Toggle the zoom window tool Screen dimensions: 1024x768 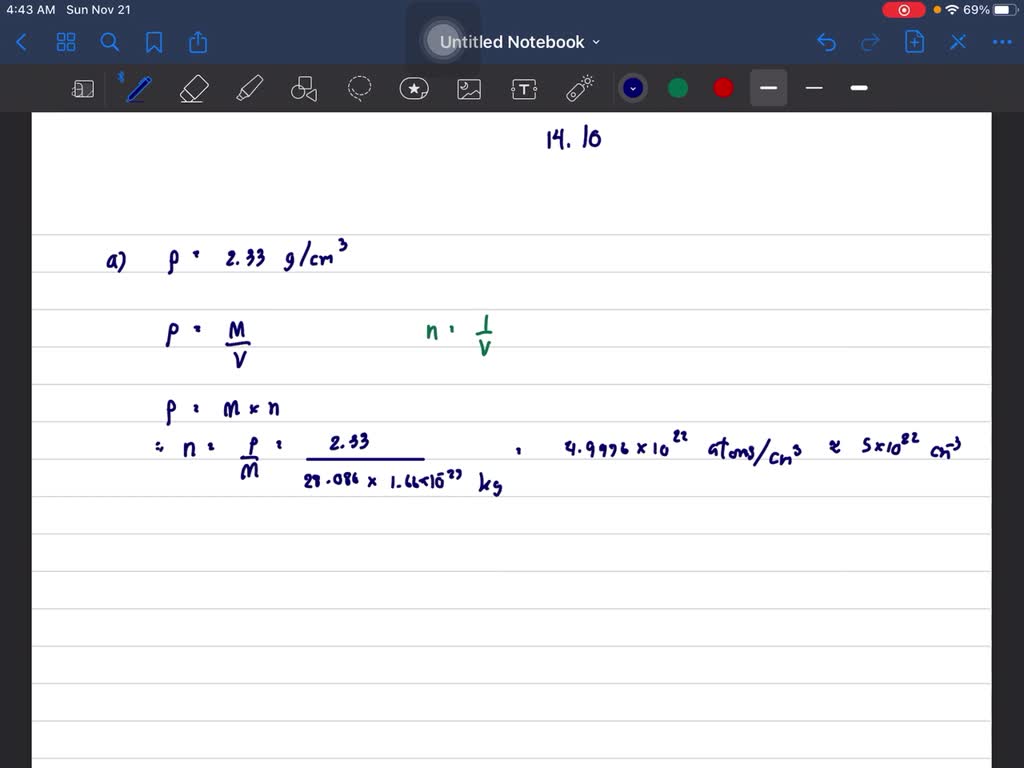[83, 89]
